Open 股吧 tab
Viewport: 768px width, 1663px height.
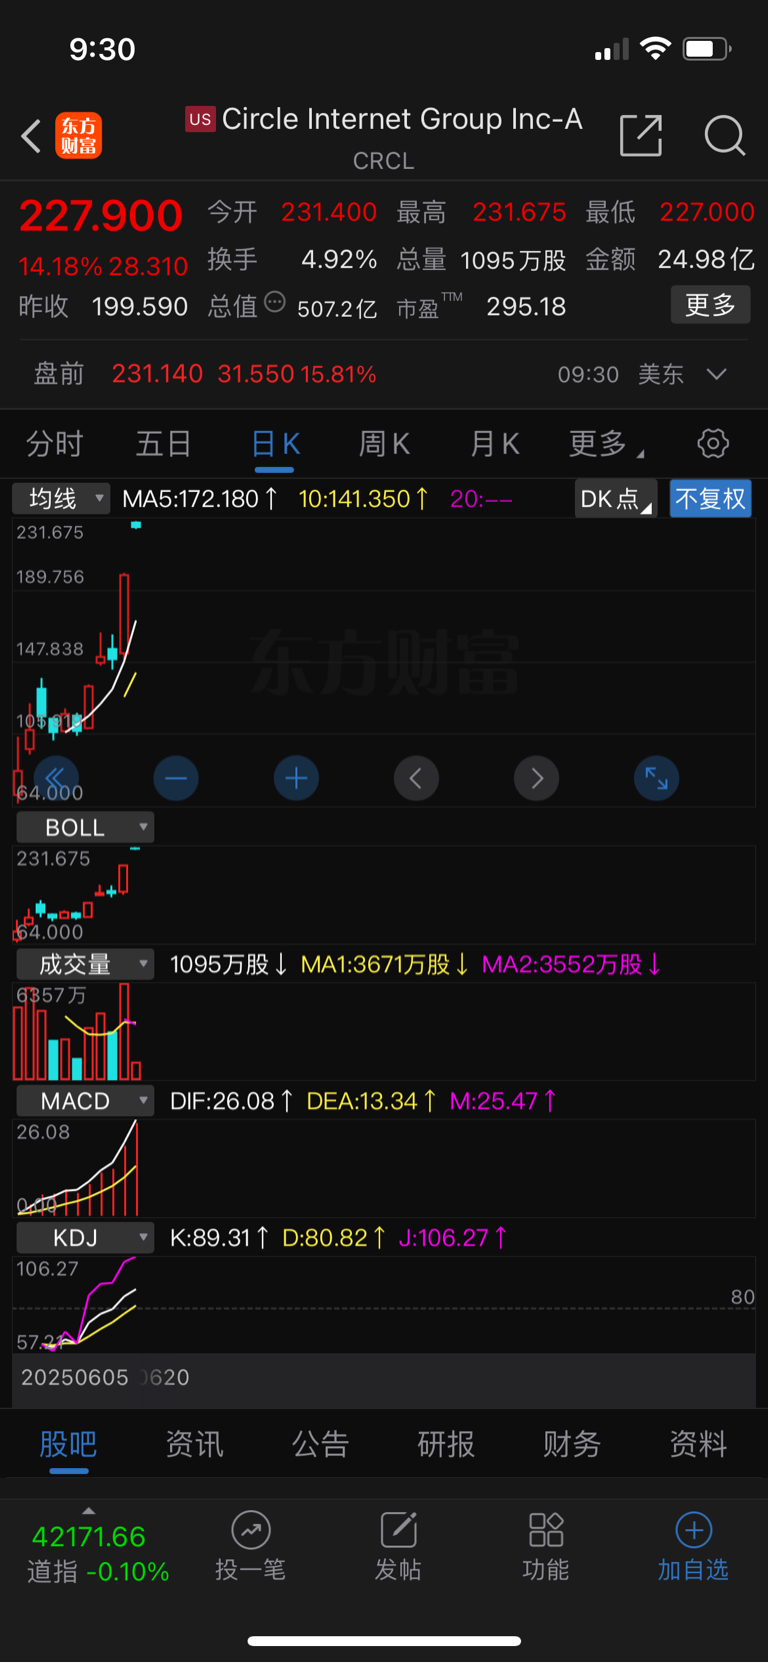tap(68, 1444)
